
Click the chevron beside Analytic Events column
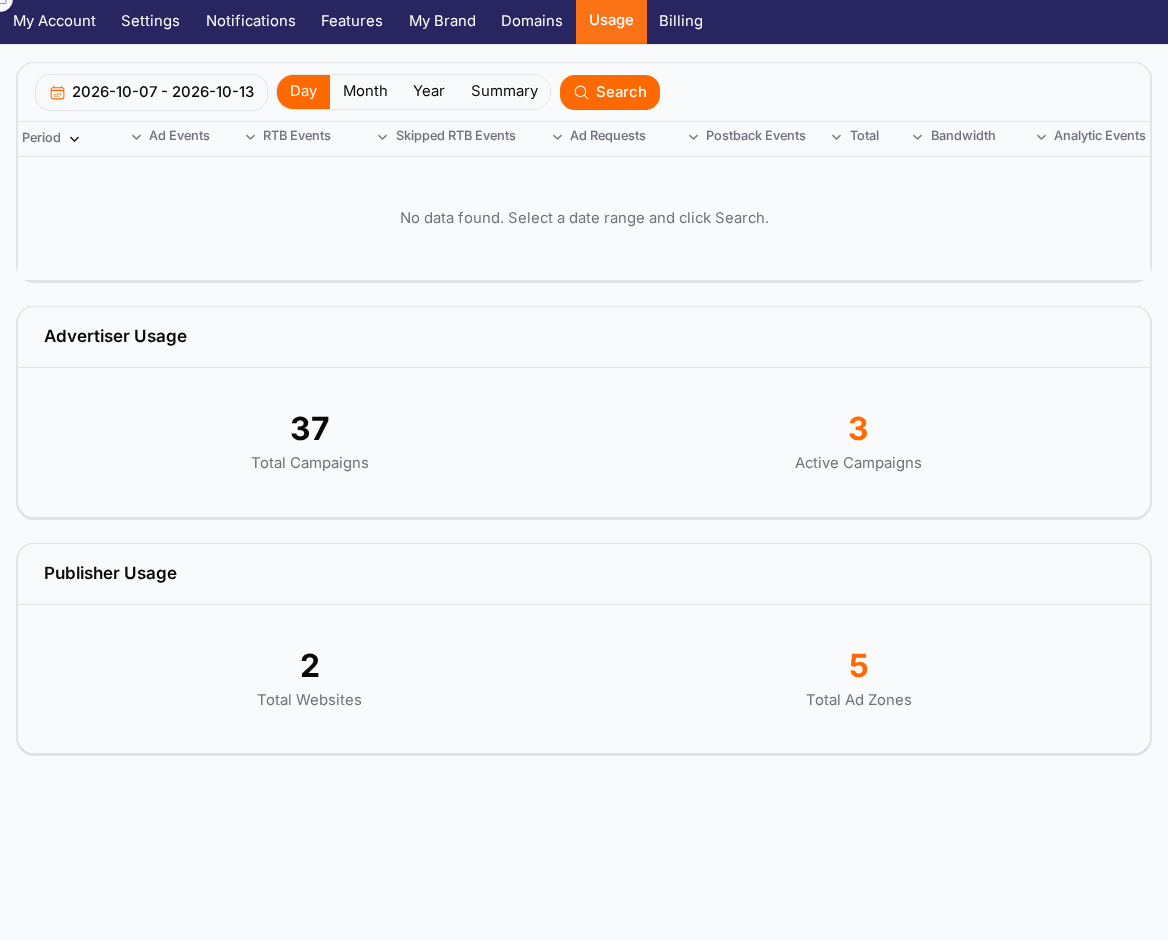click(1041, 137)
